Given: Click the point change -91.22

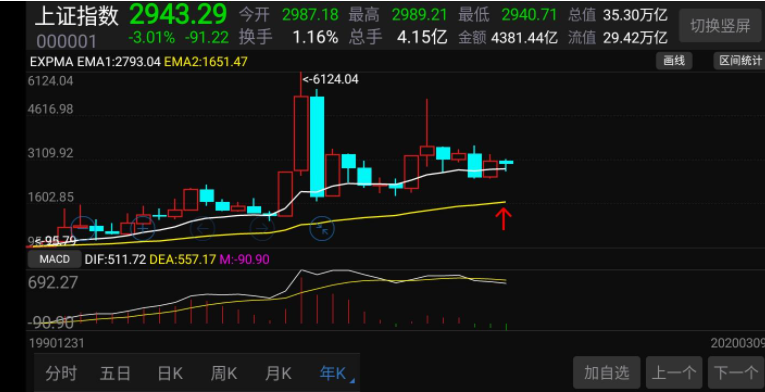Looking at the screenshot, I should pyautogui.click(x=206, y=37).
